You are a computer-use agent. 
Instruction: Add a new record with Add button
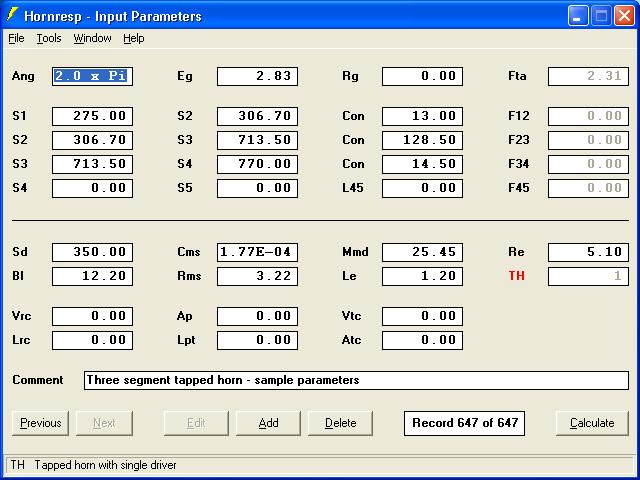(x=268, y=423)
